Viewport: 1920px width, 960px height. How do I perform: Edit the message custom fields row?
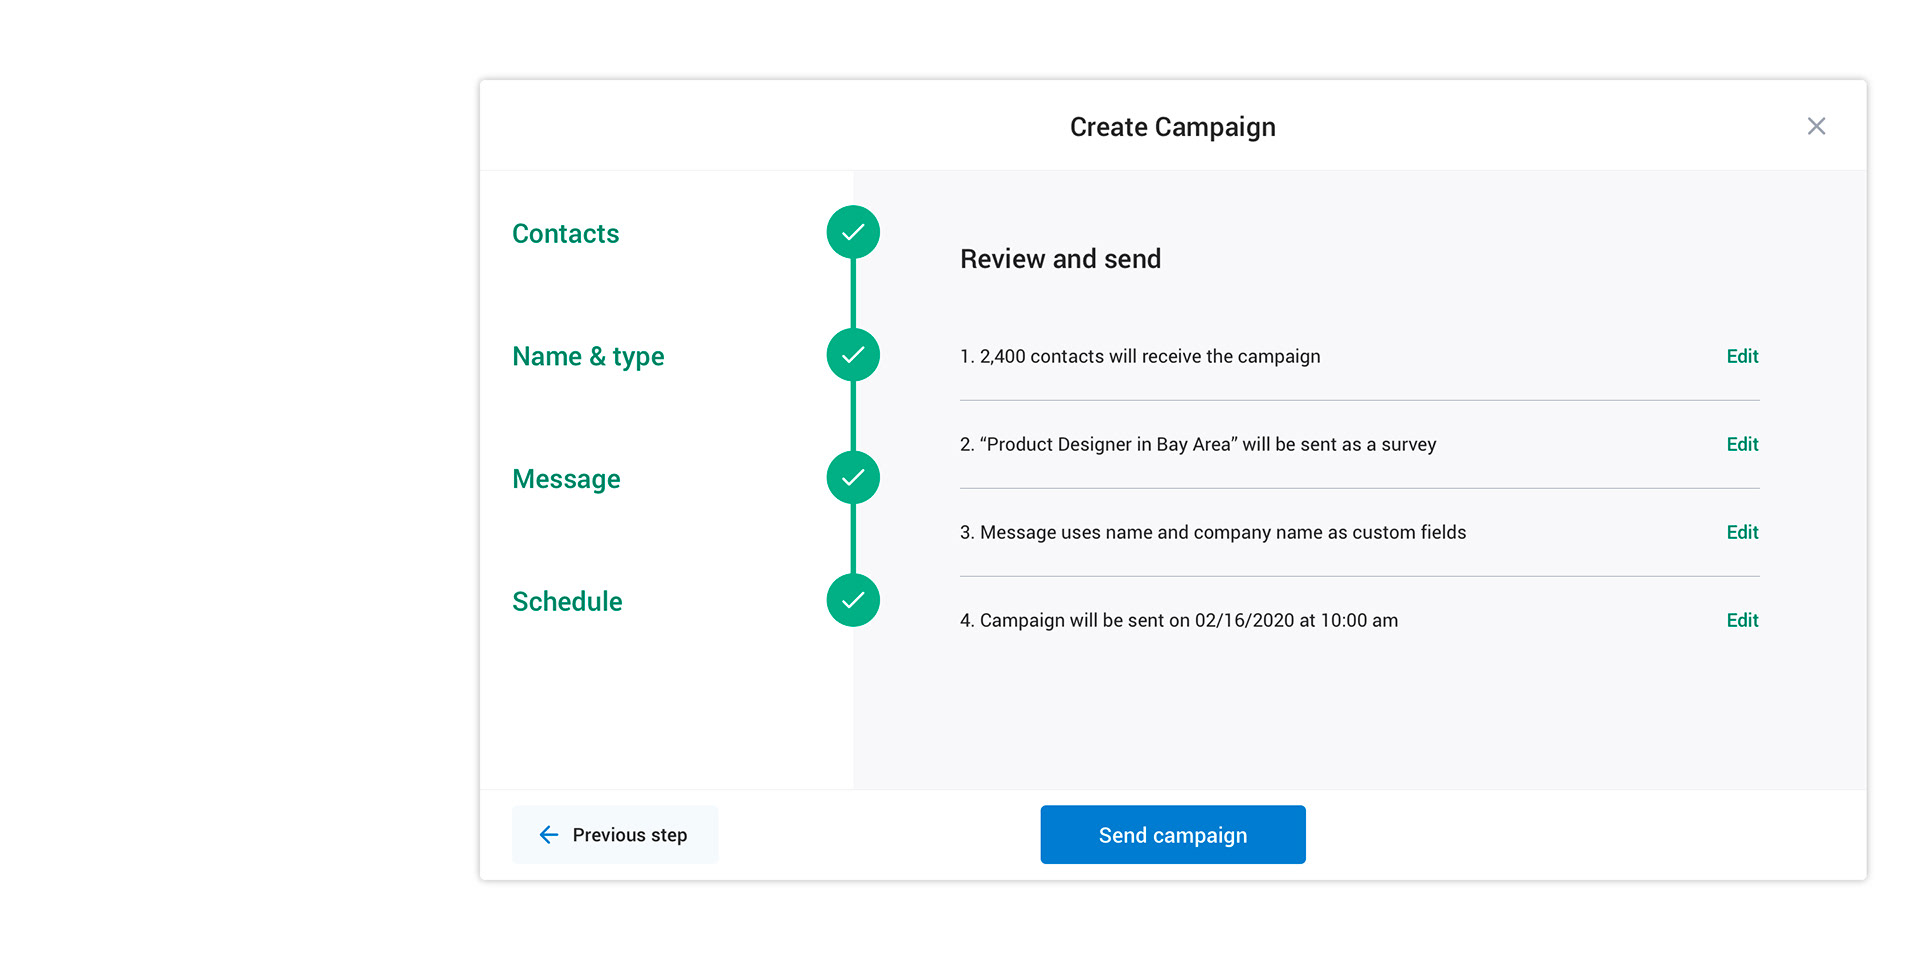pos(1742,532)
